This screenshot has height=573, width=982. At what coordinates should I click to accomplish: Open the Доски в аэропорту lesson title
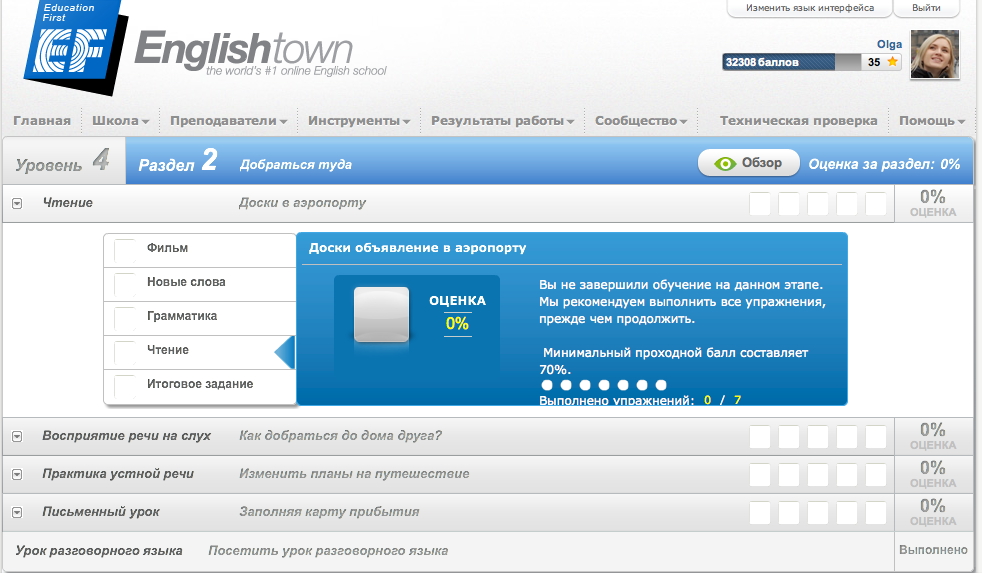click(x=302, y=203)
